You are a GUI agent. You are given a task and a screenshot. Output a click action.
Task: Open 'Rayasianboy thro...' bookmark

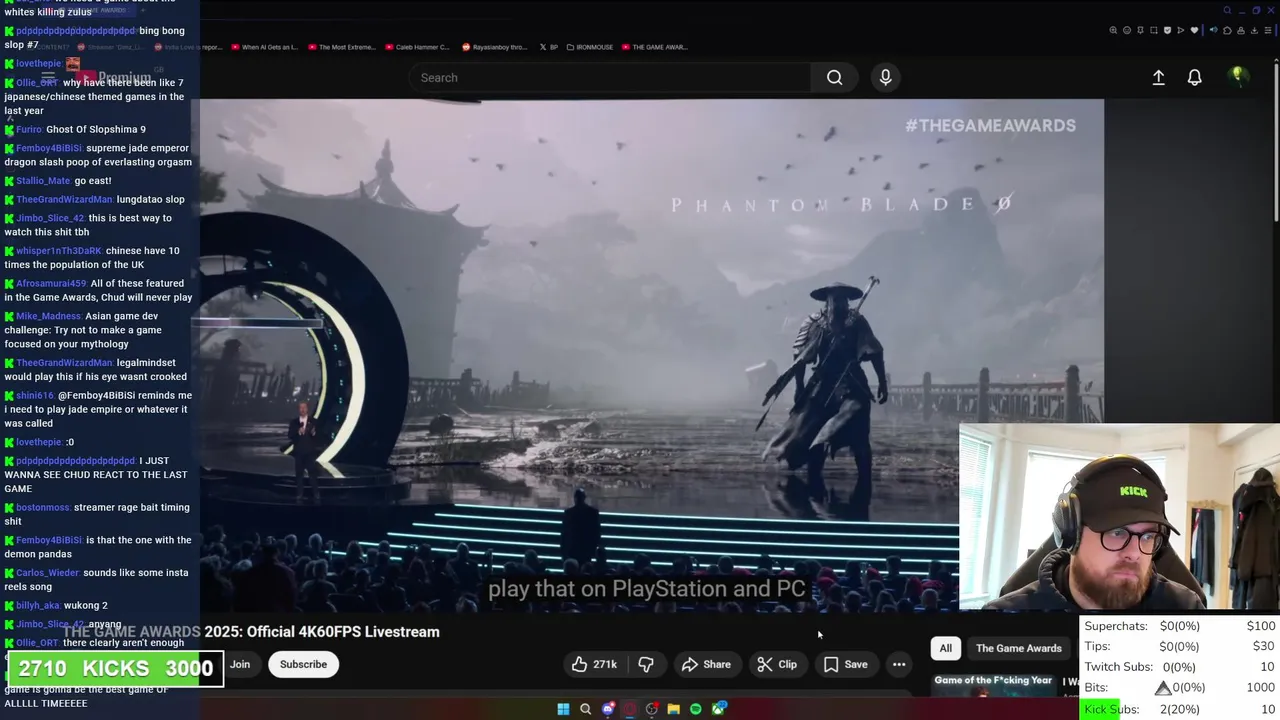click(495, 47)
